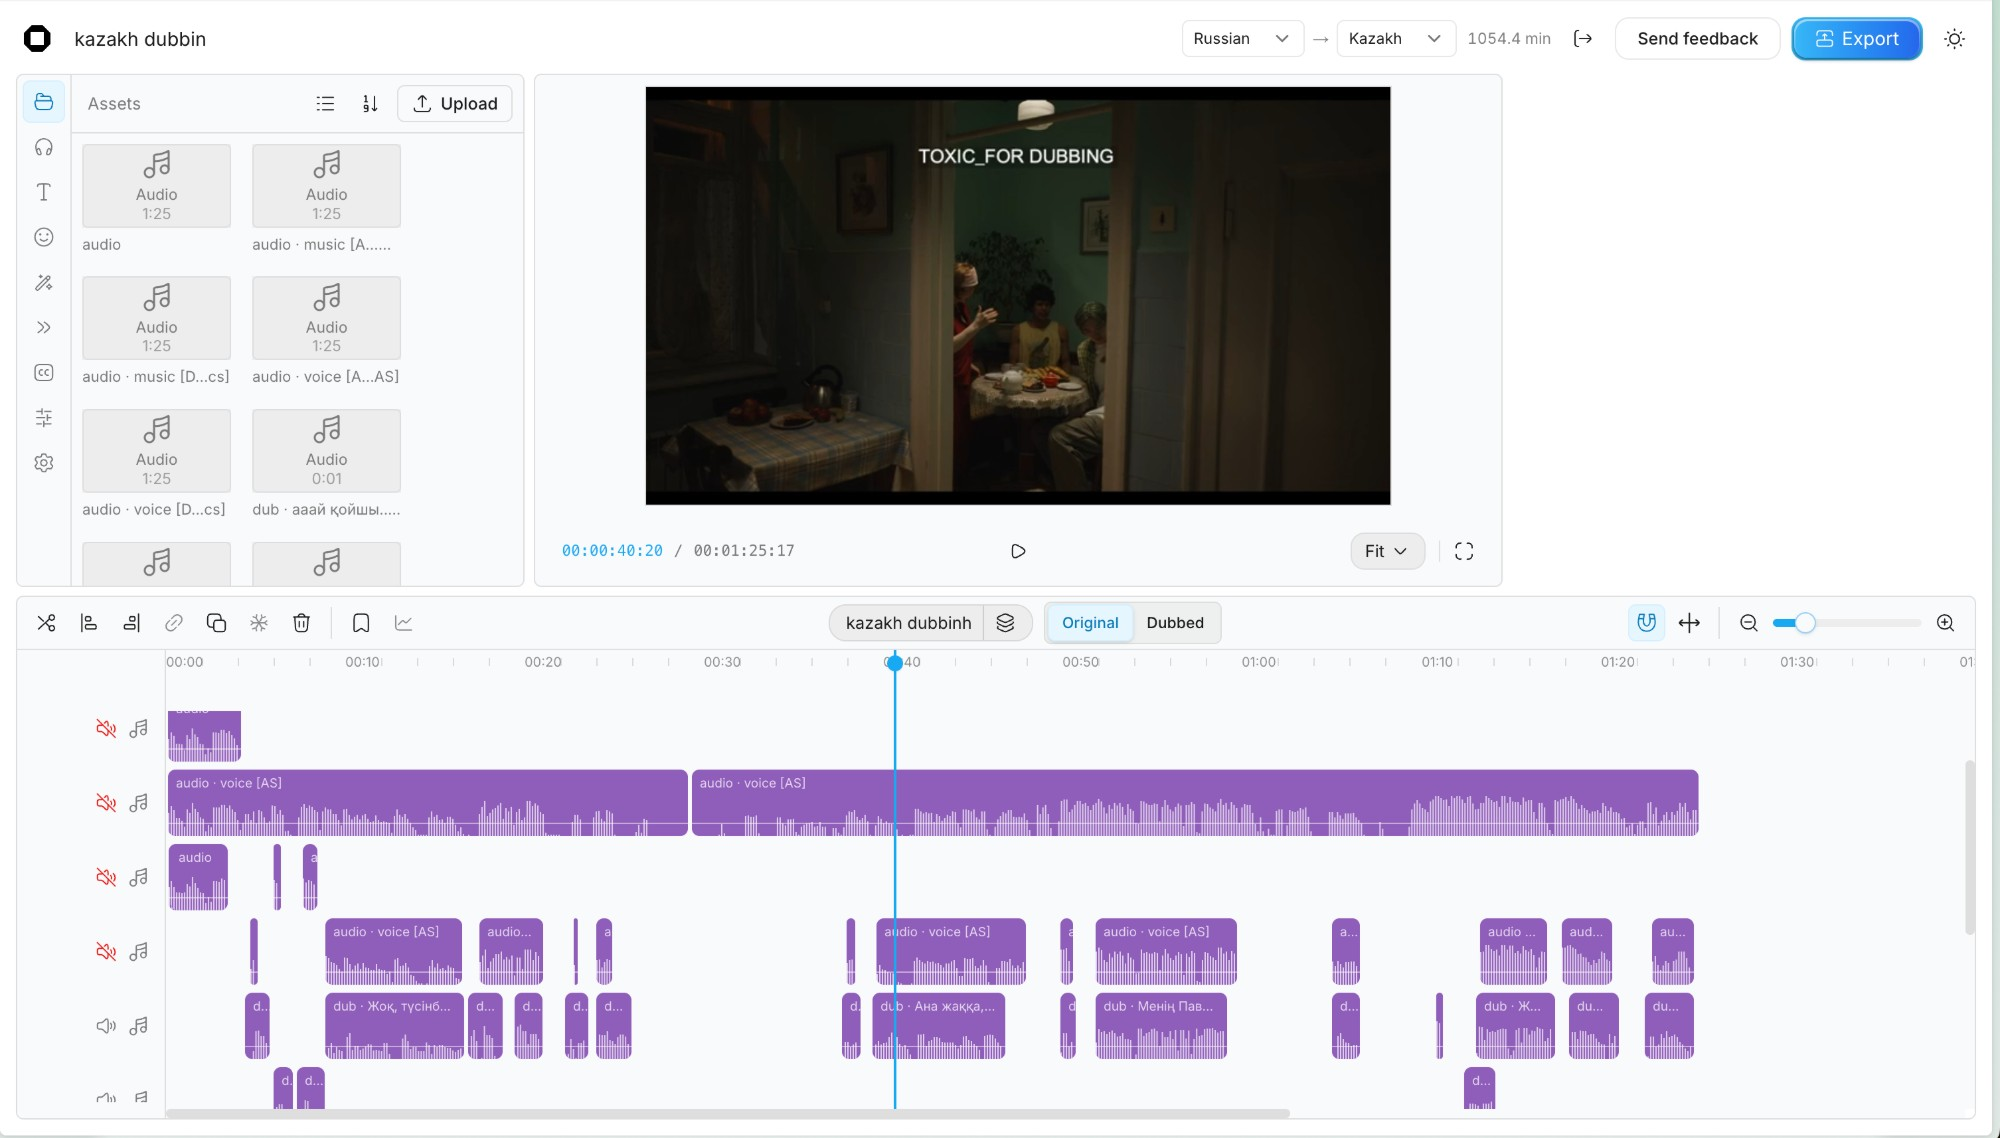This screenshot has width=2000, height=1138.
Task: Zoom out the timeline
Action: (x=1749, y=623)
